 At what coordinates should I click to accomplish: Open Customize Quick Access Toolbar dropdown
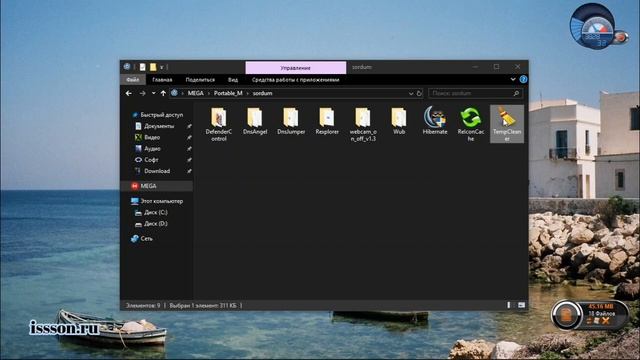tap(162, 67)
